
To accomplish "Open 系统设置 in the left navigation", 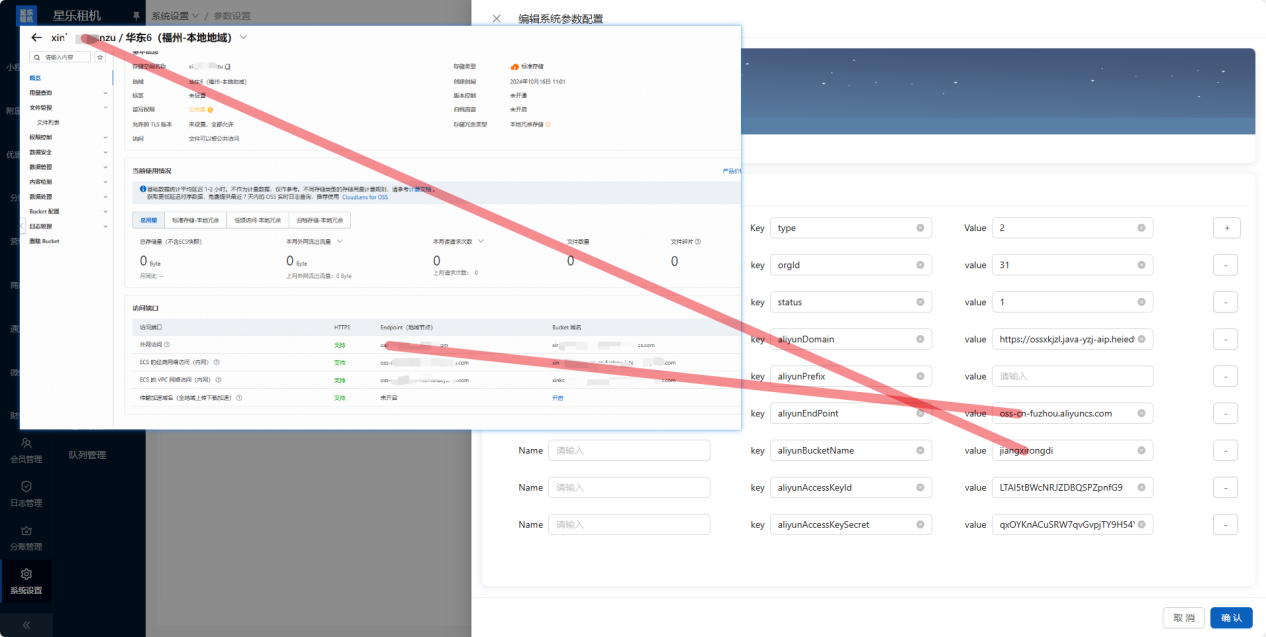I will (x=26, y=581).
